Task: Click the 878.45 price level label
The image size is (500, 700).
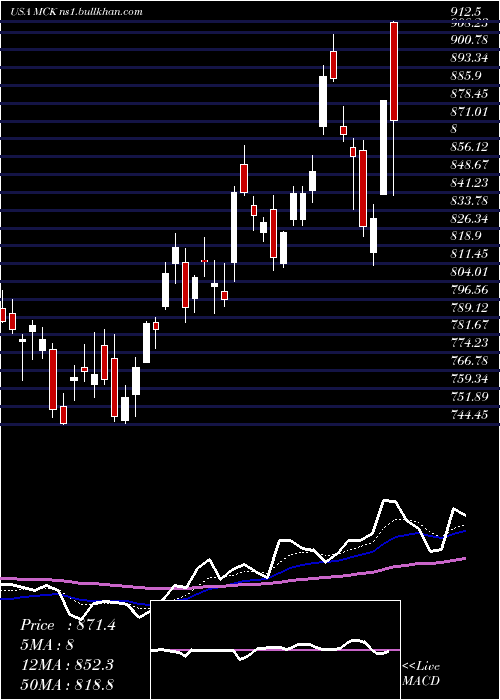Action: 469,94
